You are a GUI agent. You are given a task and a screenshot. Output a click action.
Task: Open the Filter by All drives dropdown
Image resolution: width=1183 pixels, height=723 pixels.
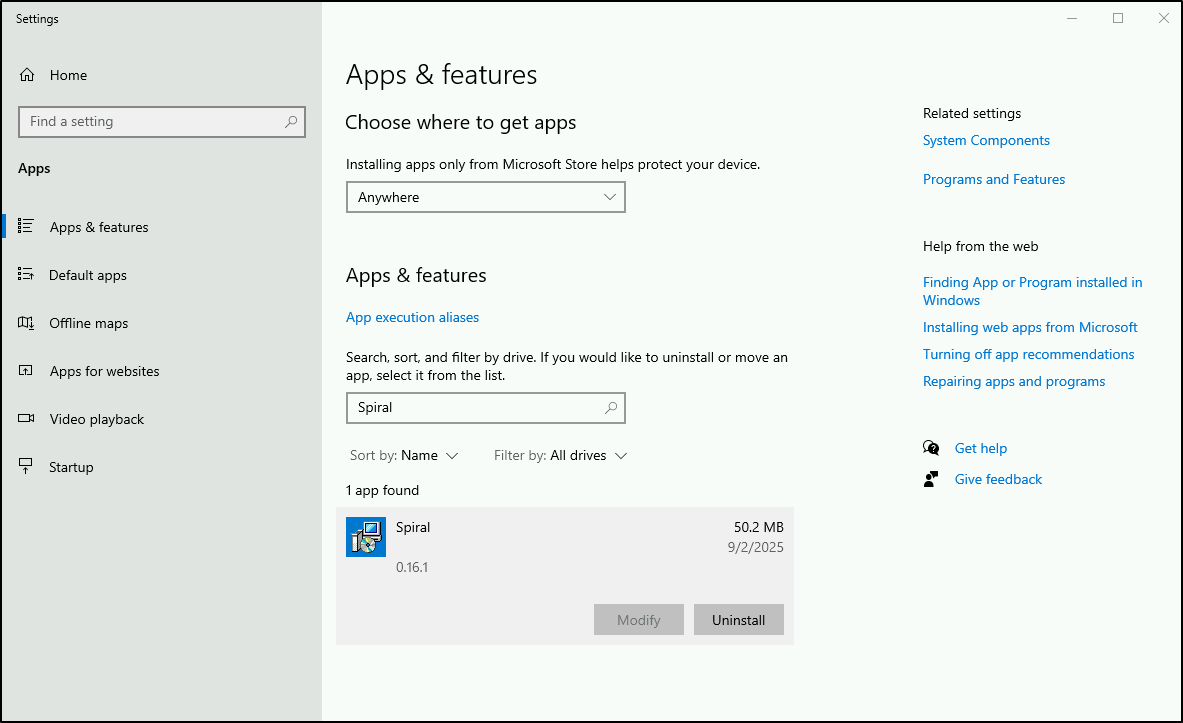click(561, 455)
